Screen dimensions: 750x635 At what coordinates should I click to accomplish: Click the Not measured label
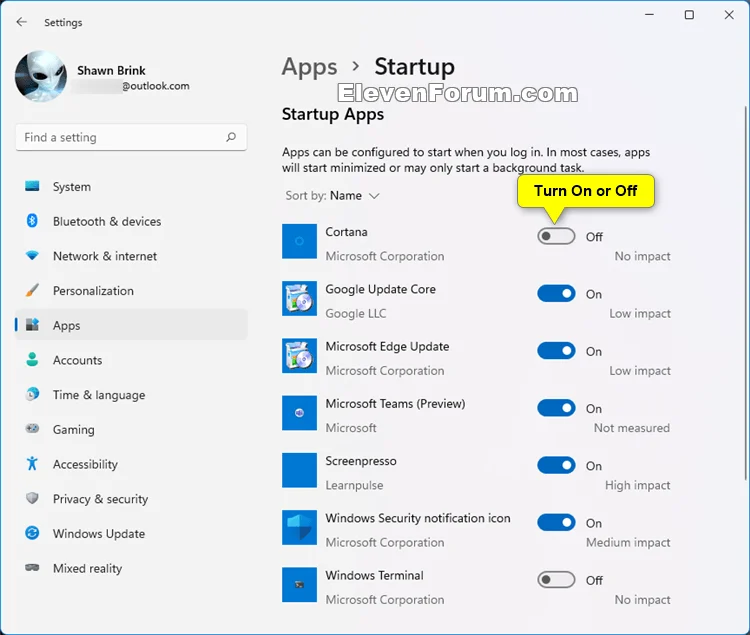pos(631,427)
